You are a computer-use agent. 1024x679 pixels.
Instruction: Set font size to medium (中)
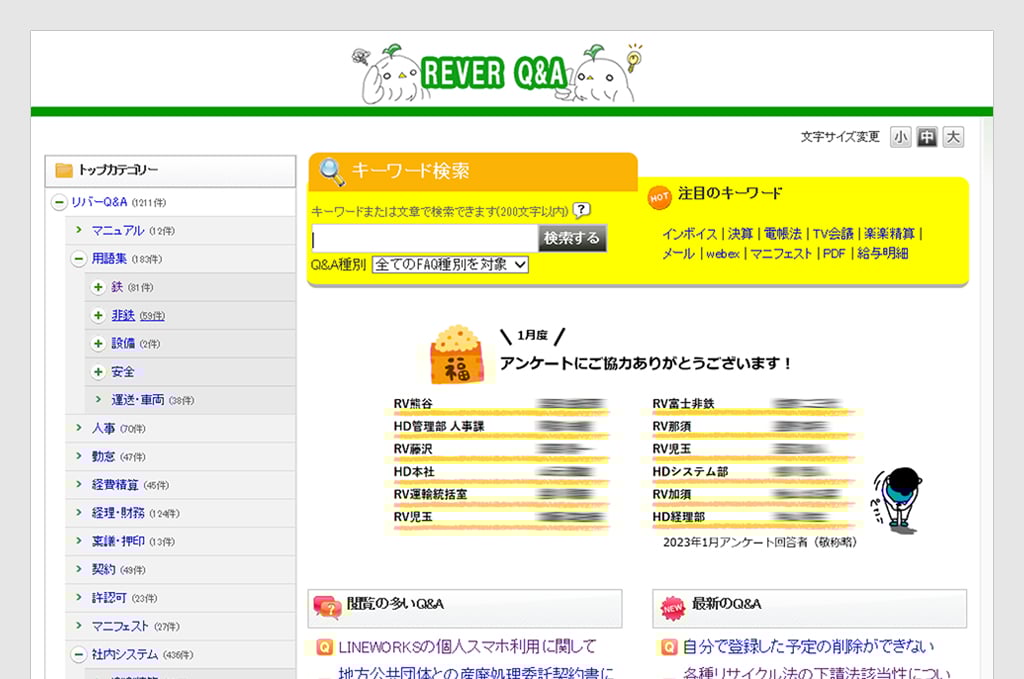pos(927,137)
